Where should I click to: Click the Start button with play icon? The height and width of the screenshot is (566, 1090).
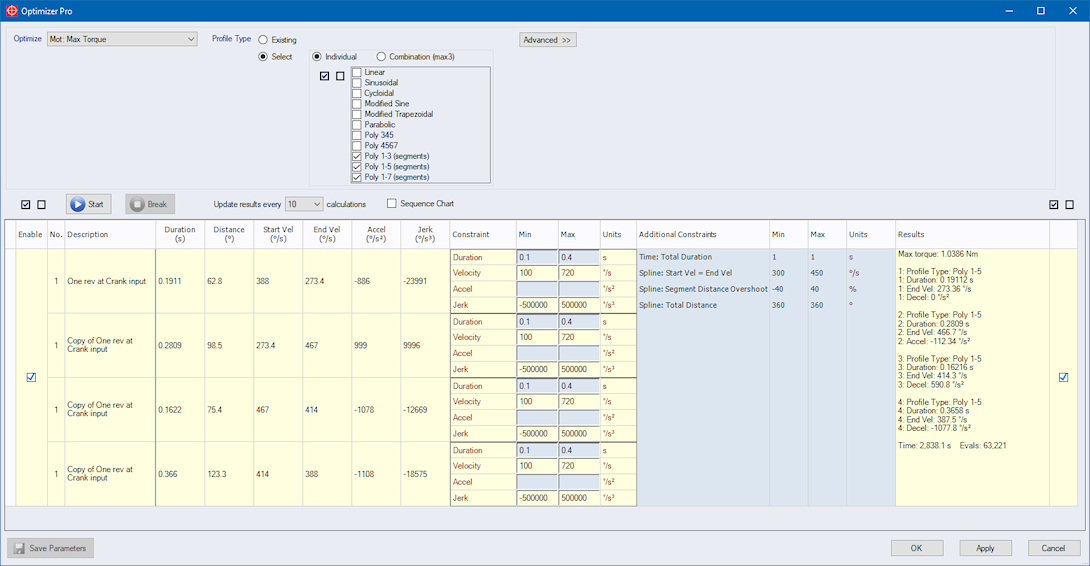tap(89, 204)
